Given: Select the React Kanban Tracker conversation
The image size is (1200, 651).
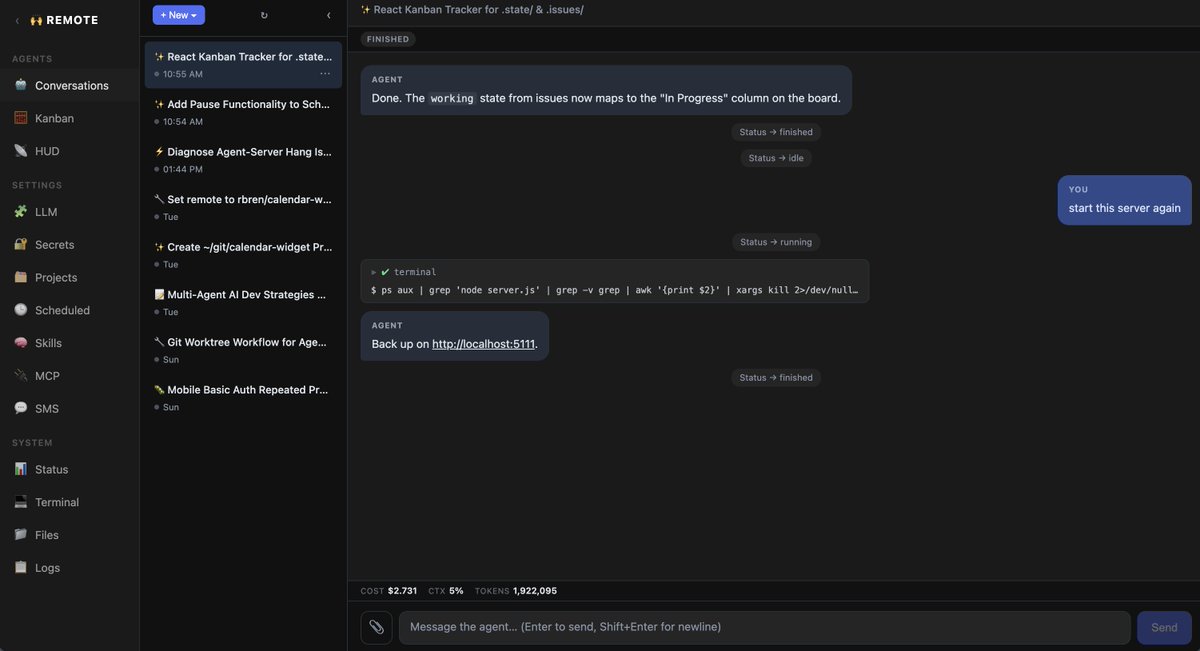Looking at the screenshot, I should pyautogui.click(x=243, y=65).
